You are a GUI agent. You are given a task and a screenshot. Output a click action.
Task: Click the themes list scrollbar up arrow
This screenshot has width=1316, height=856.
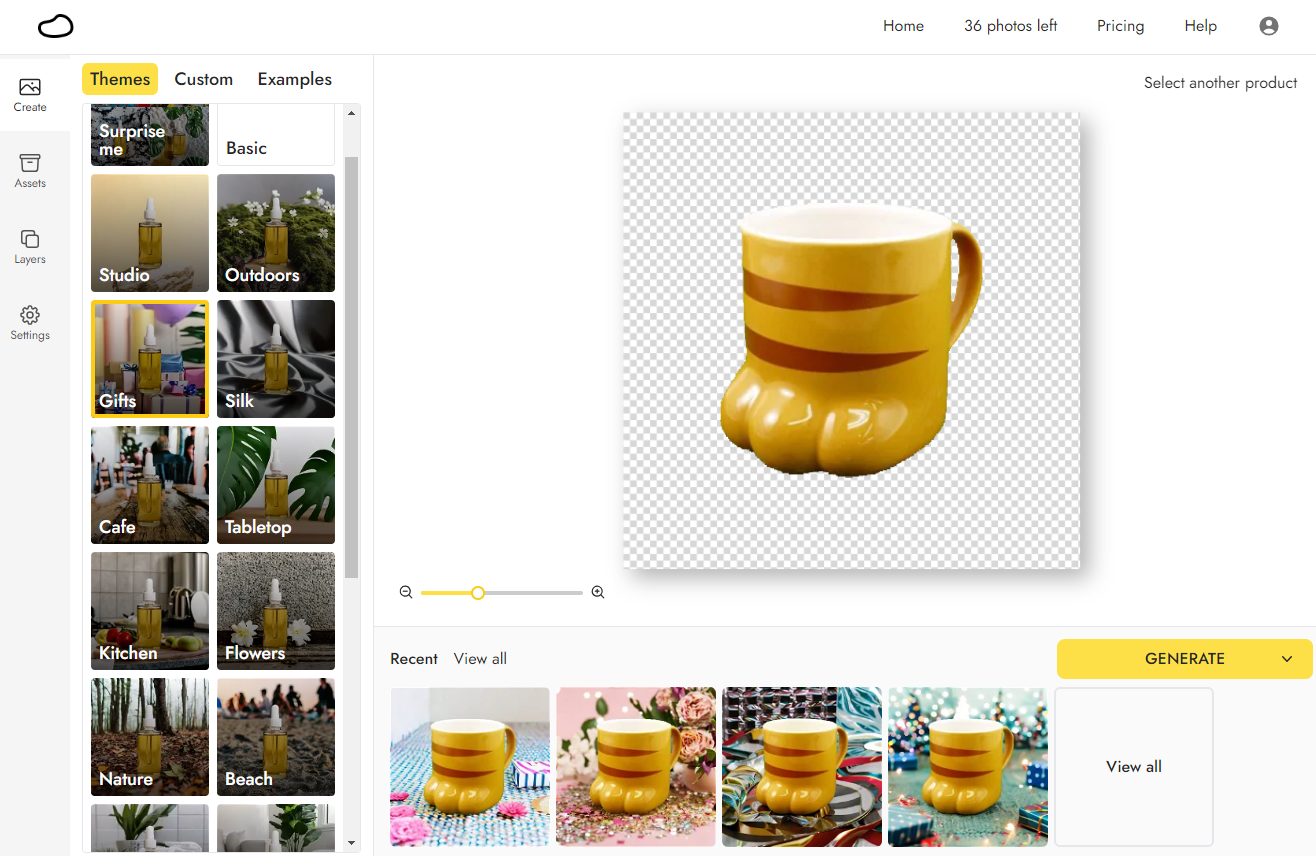click(x=351, y=113)
